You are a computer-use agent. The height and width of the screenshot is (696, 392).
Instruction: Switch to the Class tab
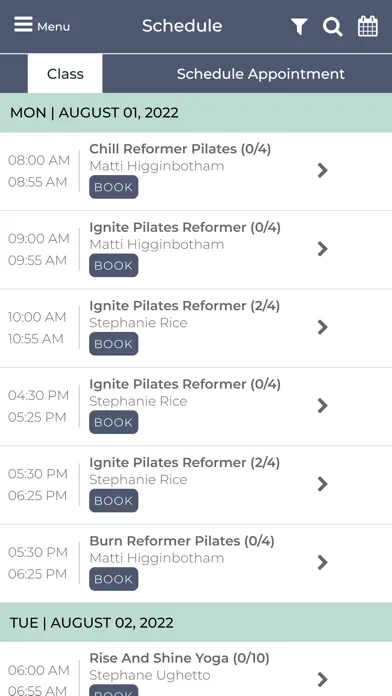65,74
